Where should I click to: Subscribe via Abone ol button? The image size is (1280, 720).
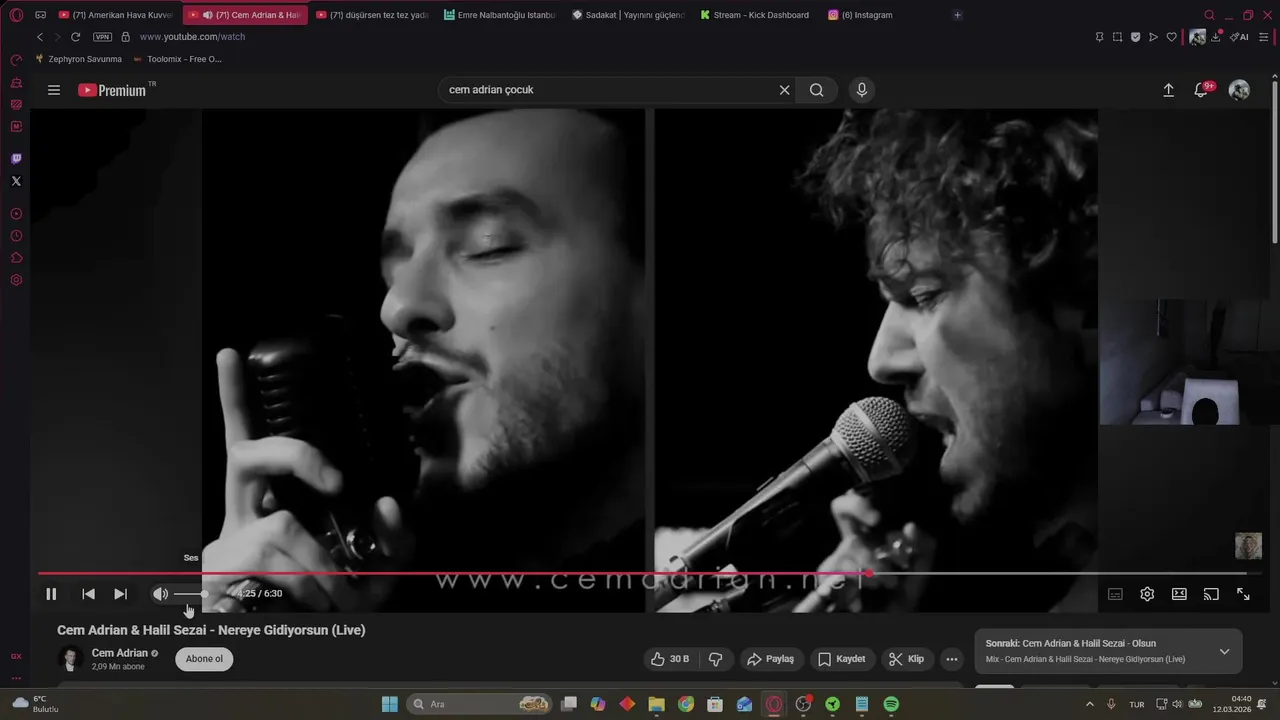[204, 659]
